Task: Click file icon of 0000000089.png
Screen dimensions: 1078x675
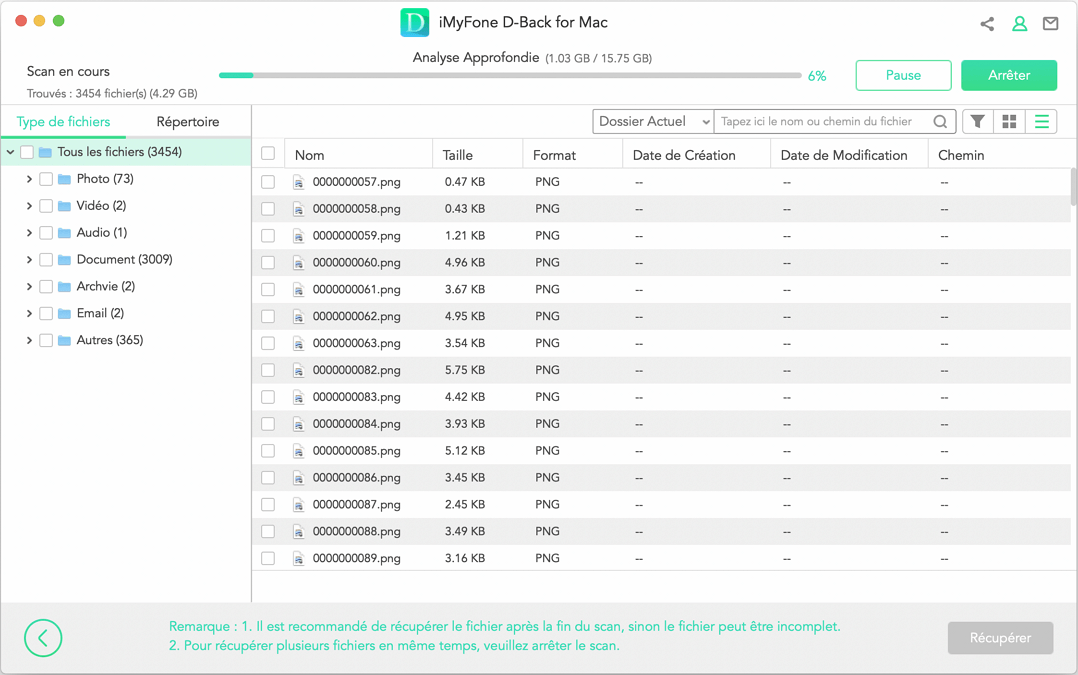Action: (298, 558)
